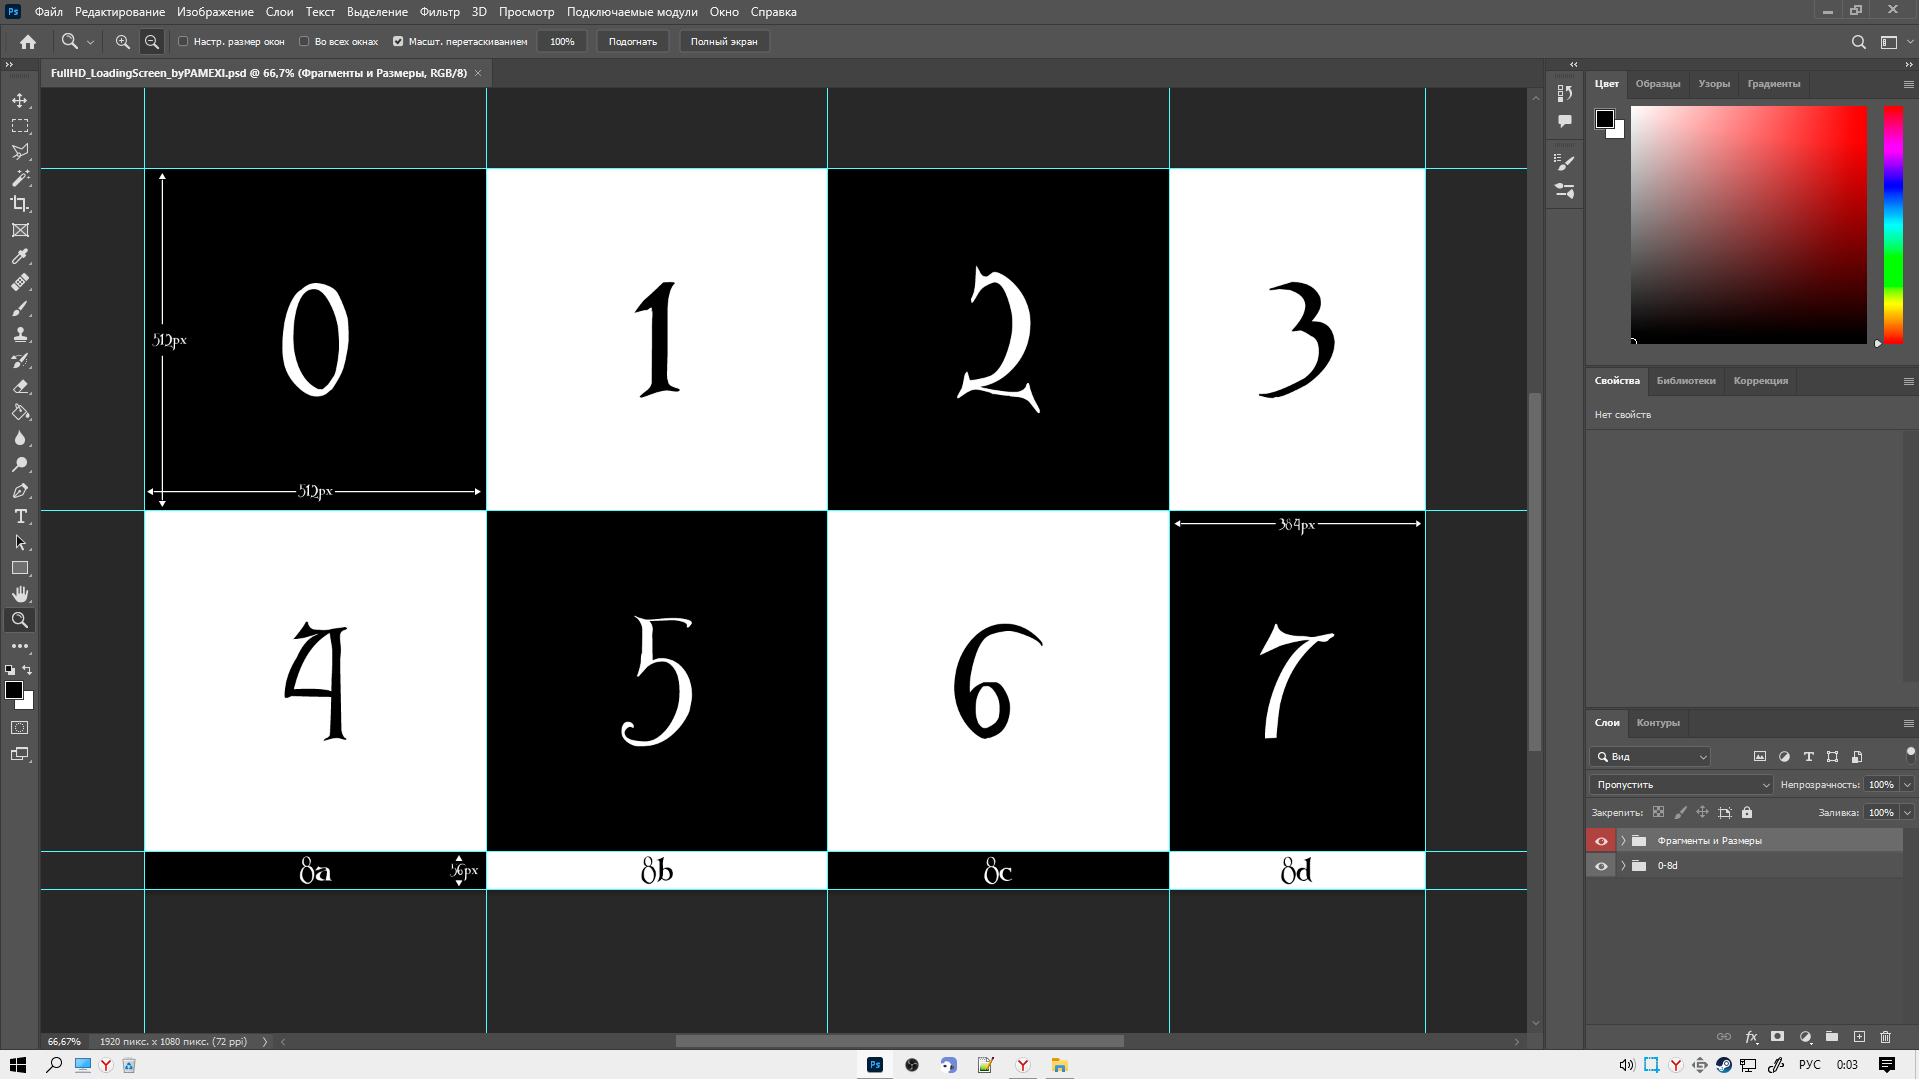
Task: Select the Eraser tool
Action: click(20, 387)
